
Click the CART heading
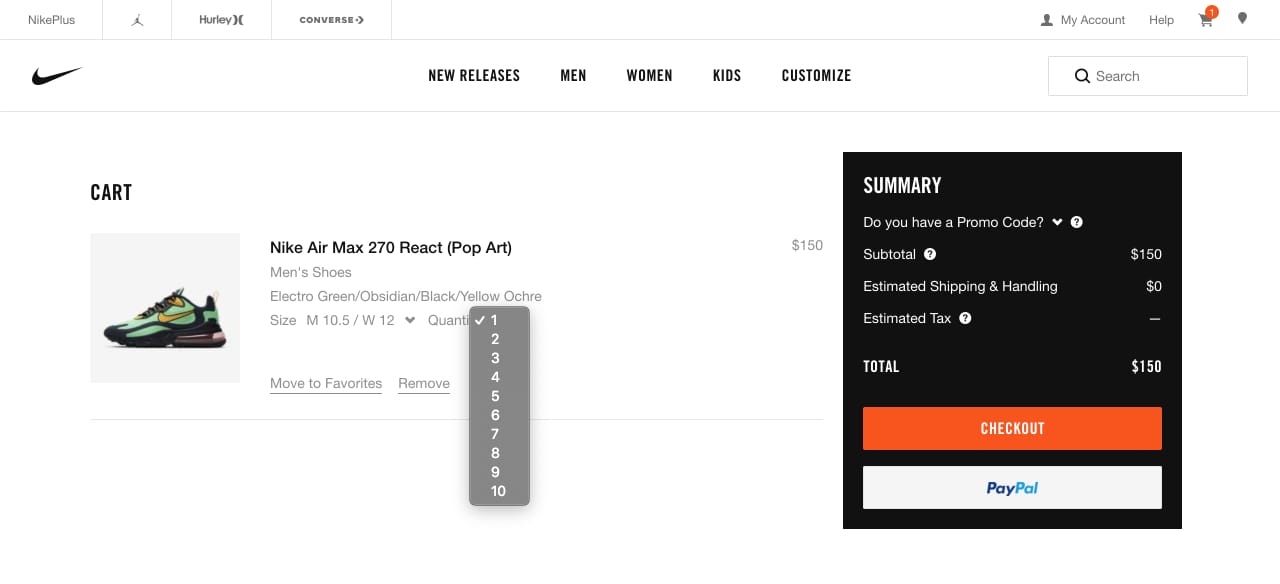click(x=111, y=193)
